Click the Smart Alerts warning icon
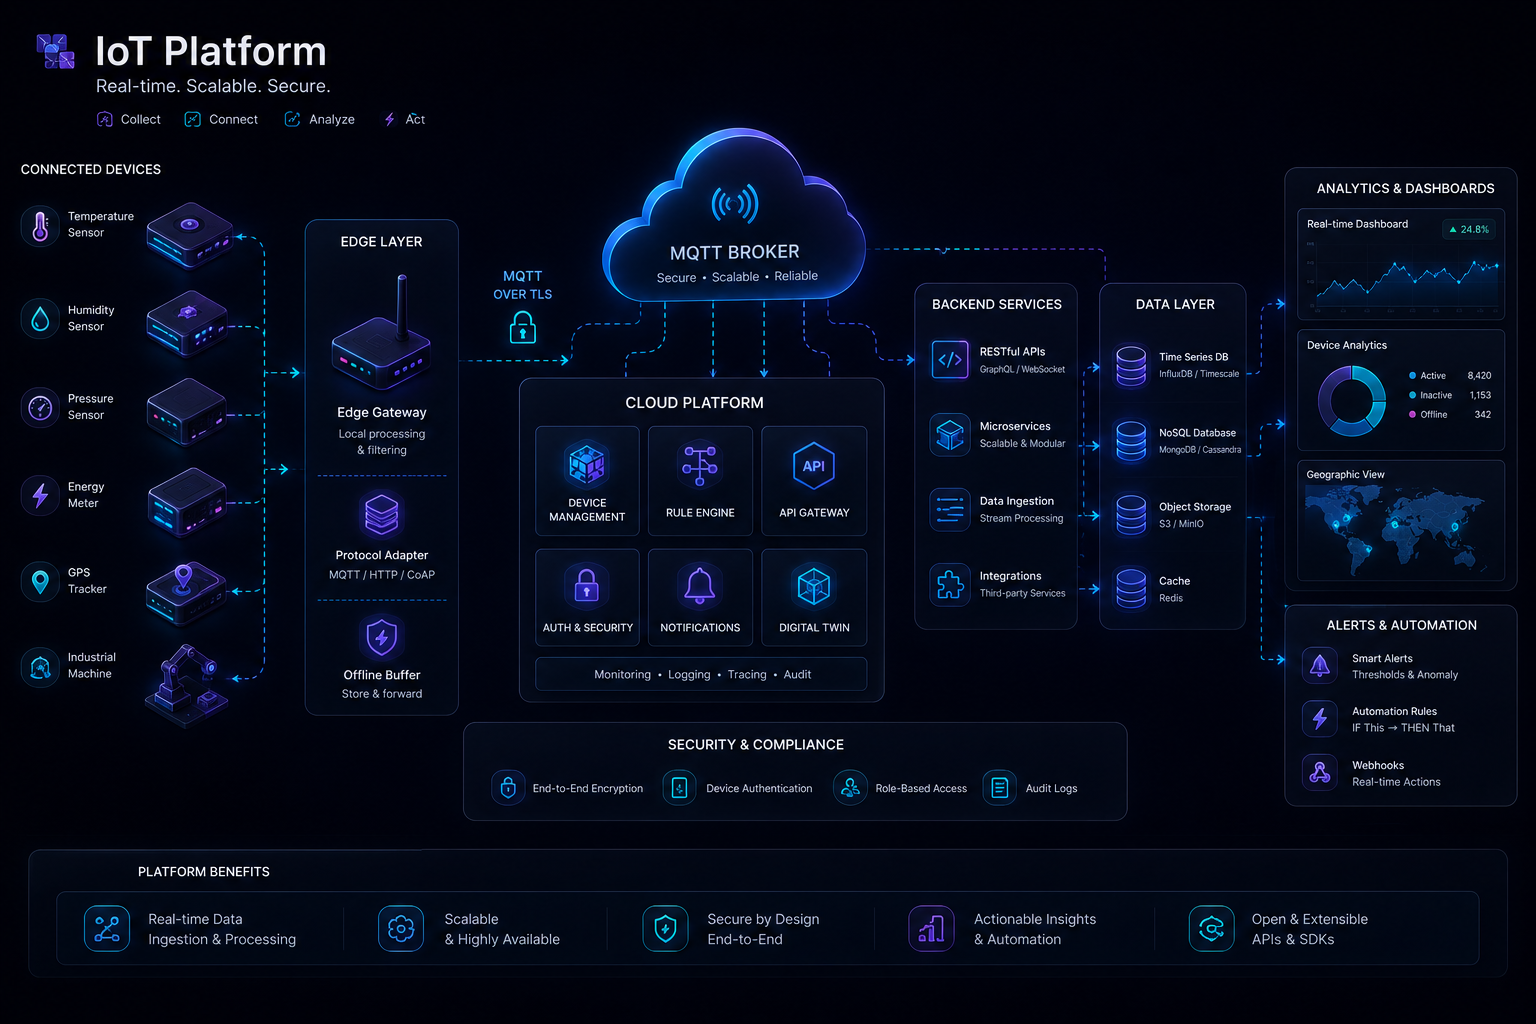Viewport: 1536px width, 1024px height. click(x=1320, y=665)
